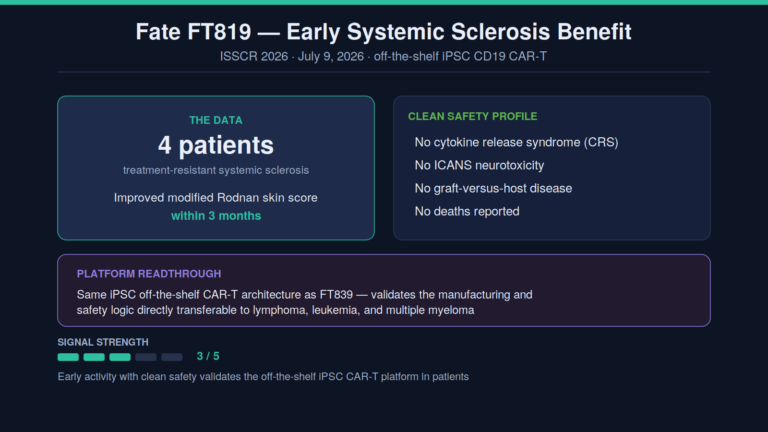Click 'PLATFORM READTHROUGH' purple heading

coord(149,274)
